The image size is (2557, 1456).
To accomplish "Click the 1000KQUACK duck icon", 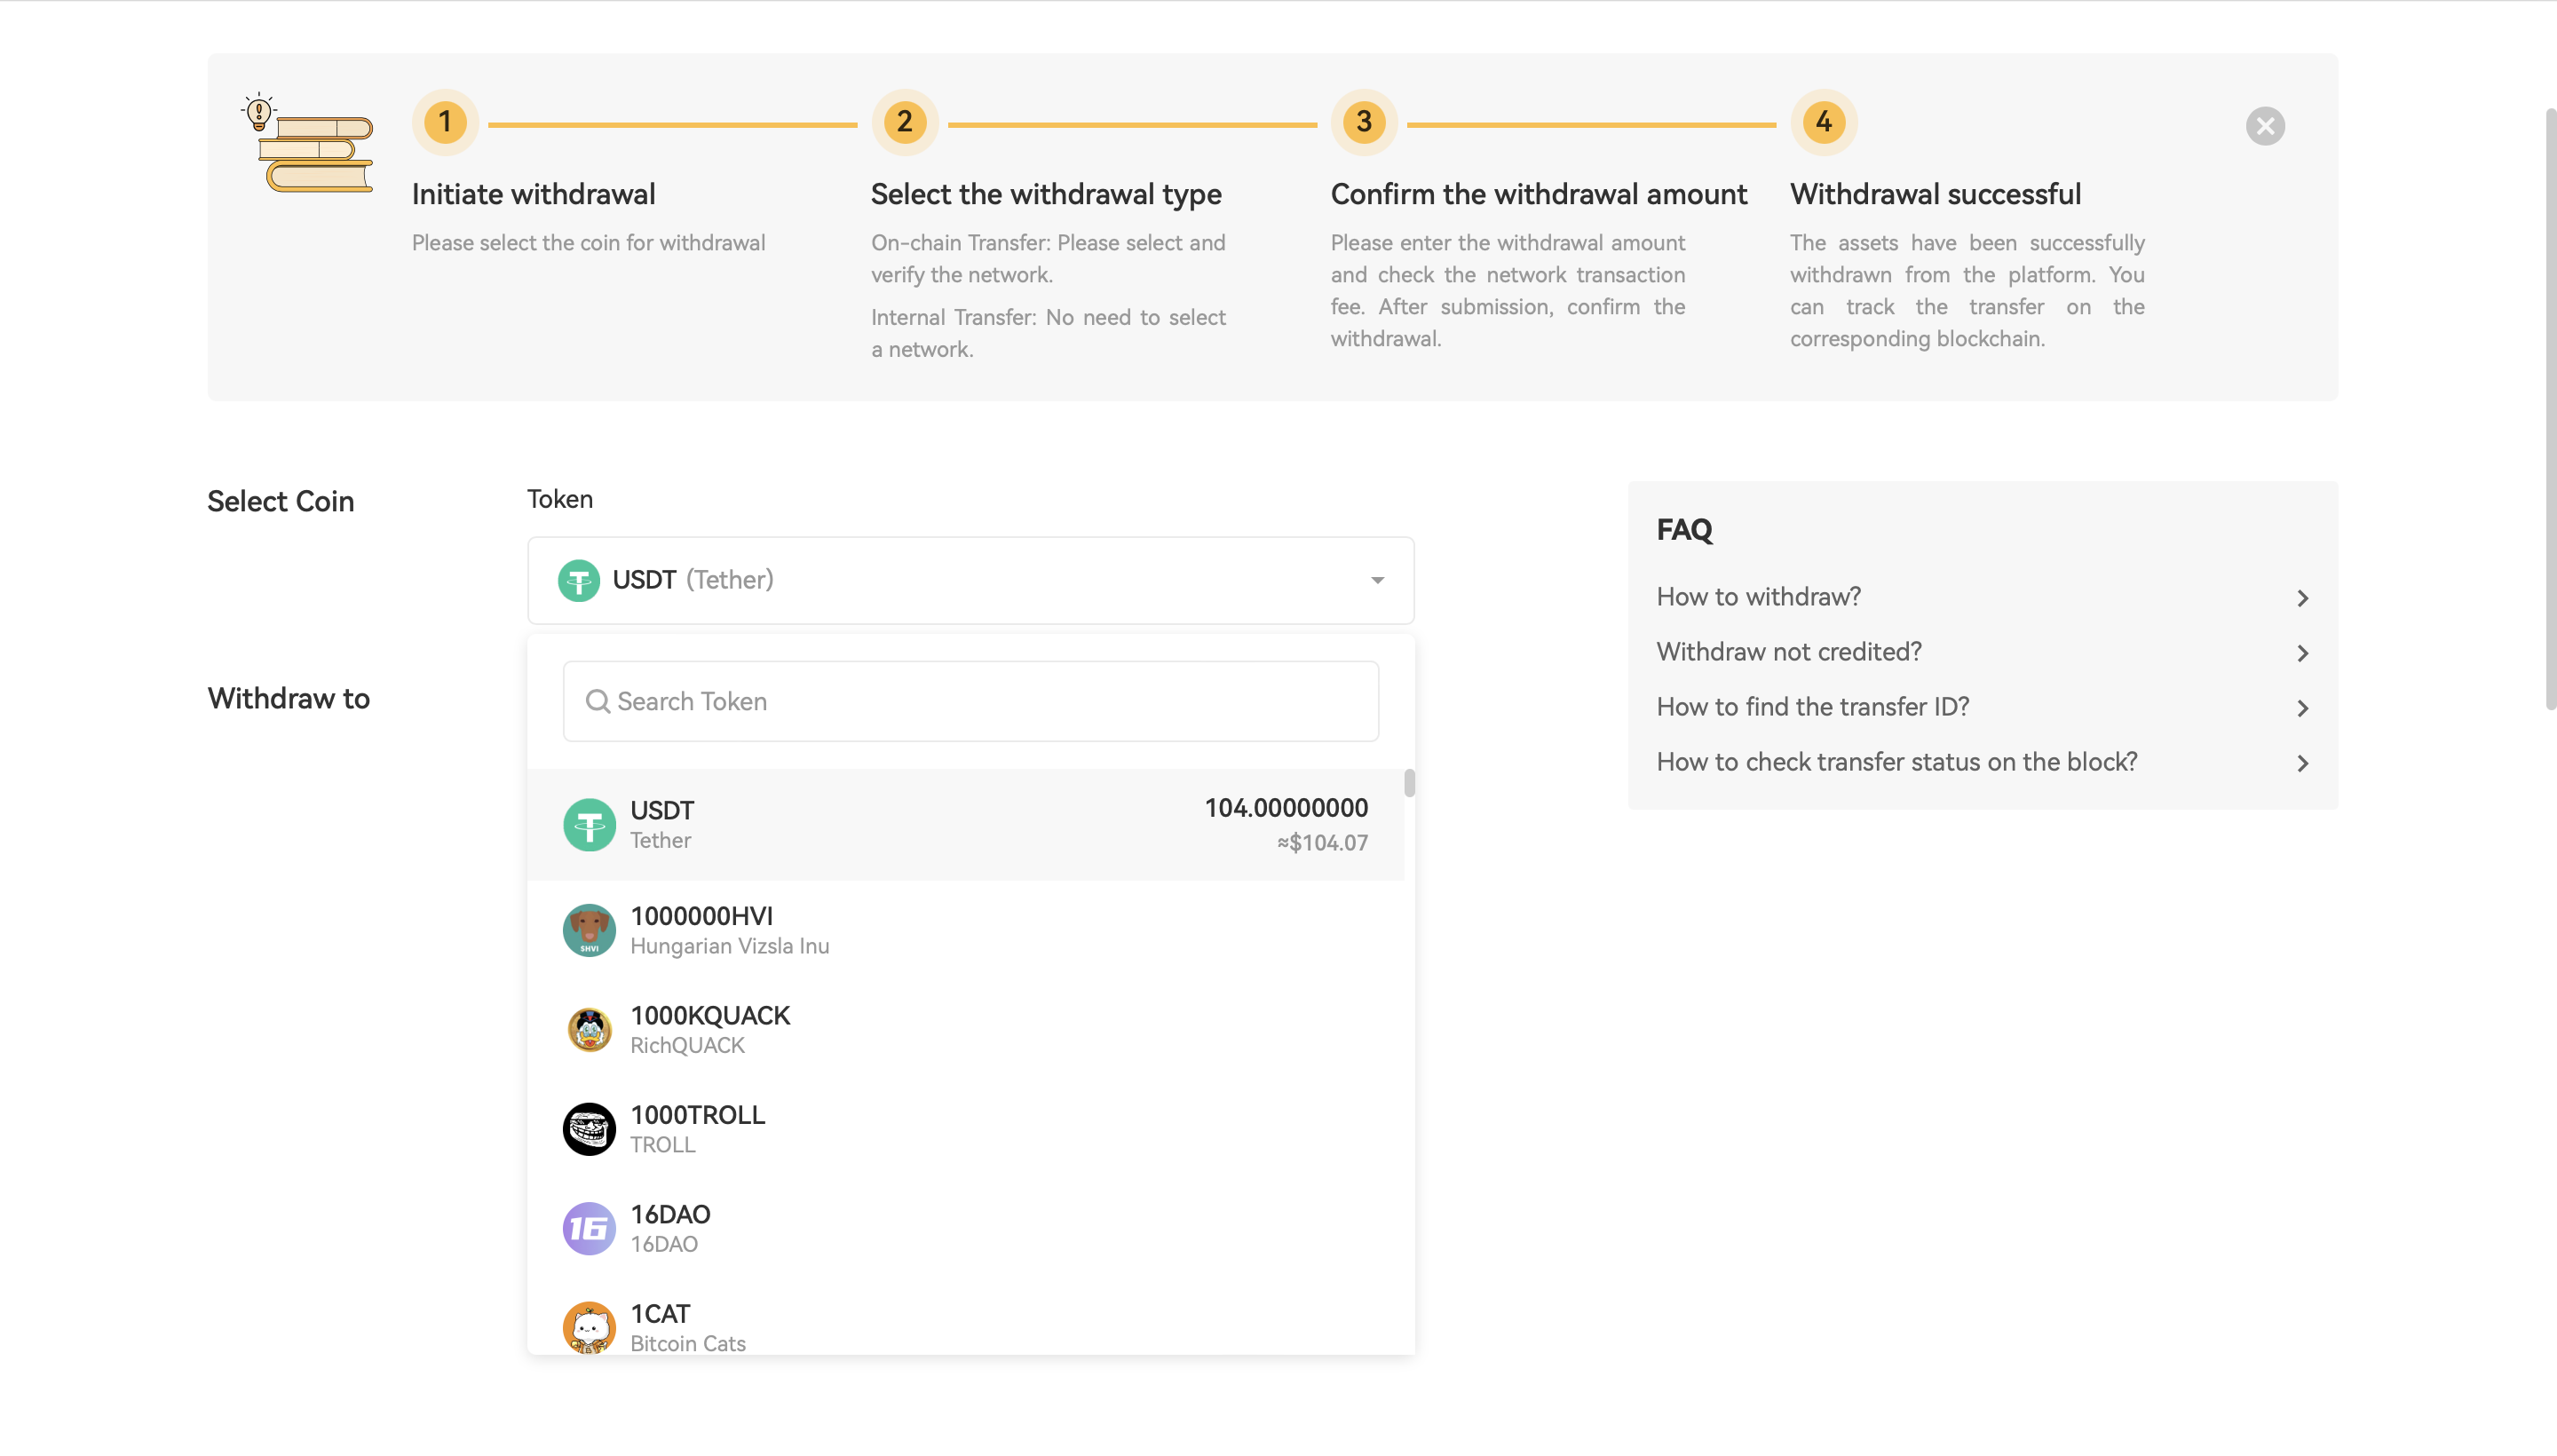I will tap(589, 1029).
